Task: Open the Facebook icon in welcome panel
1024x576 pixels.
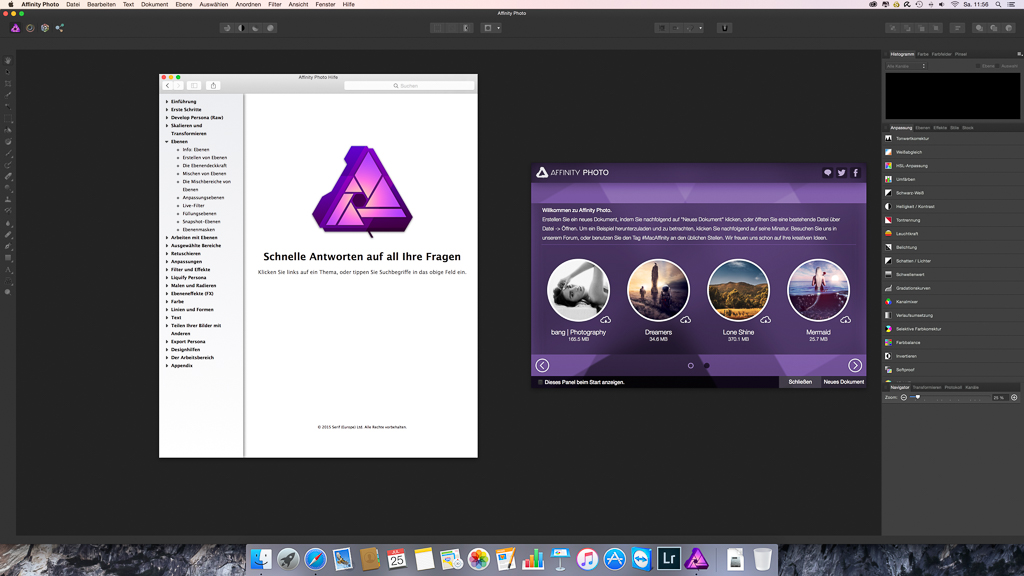Action: tap(856, 172)
